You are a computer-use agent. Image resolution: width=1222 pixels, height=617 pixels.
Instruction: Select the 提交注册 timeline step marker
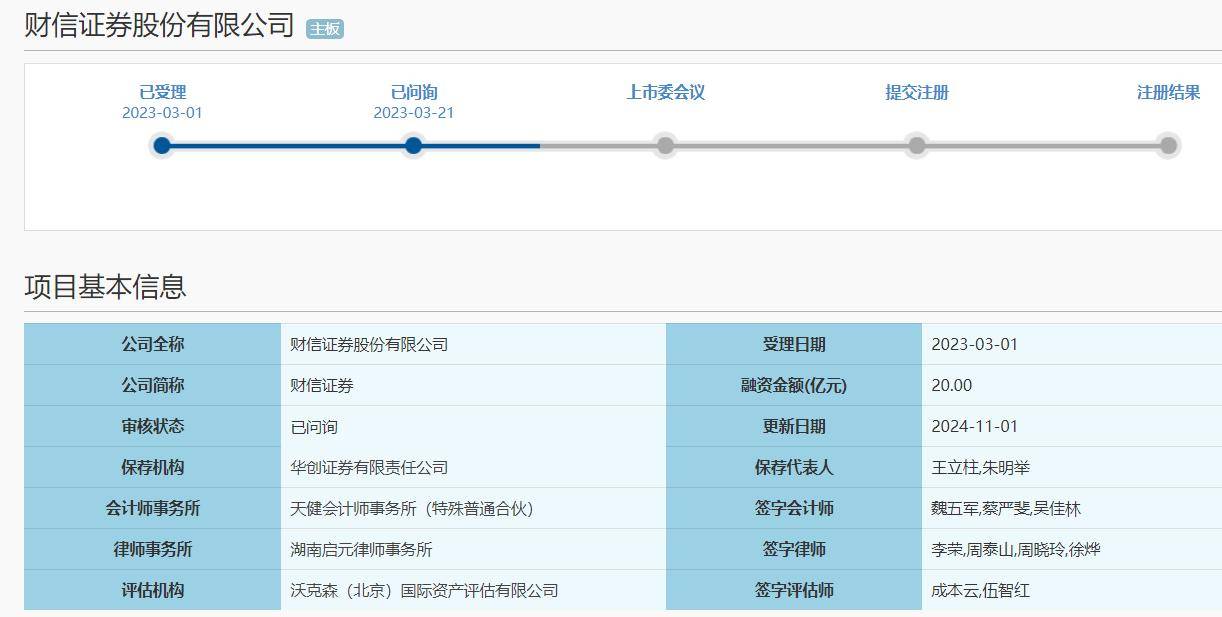pos(917,146)
